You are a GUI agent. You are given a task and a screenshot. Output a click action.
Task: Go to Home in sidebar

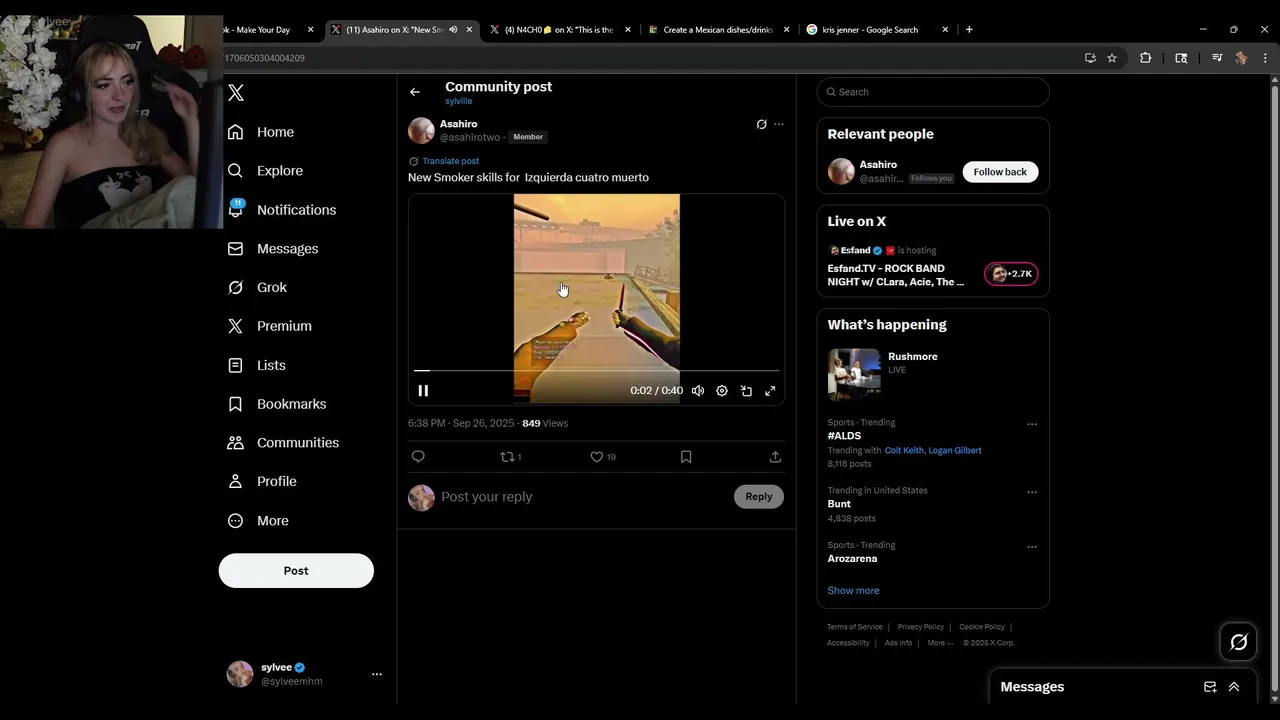(x=261, y=132)
